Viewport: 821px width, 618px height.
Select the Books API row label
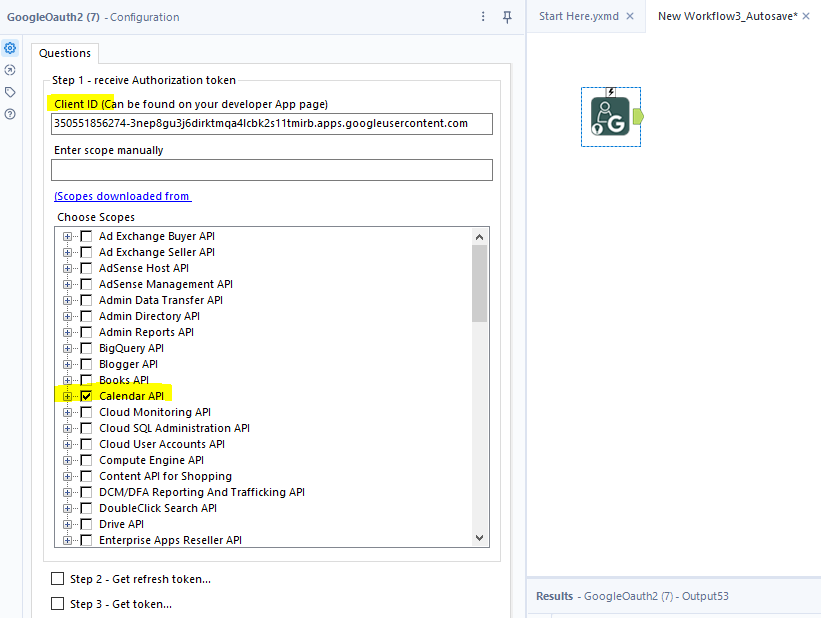pyautogui.click(x=124, y=380)
